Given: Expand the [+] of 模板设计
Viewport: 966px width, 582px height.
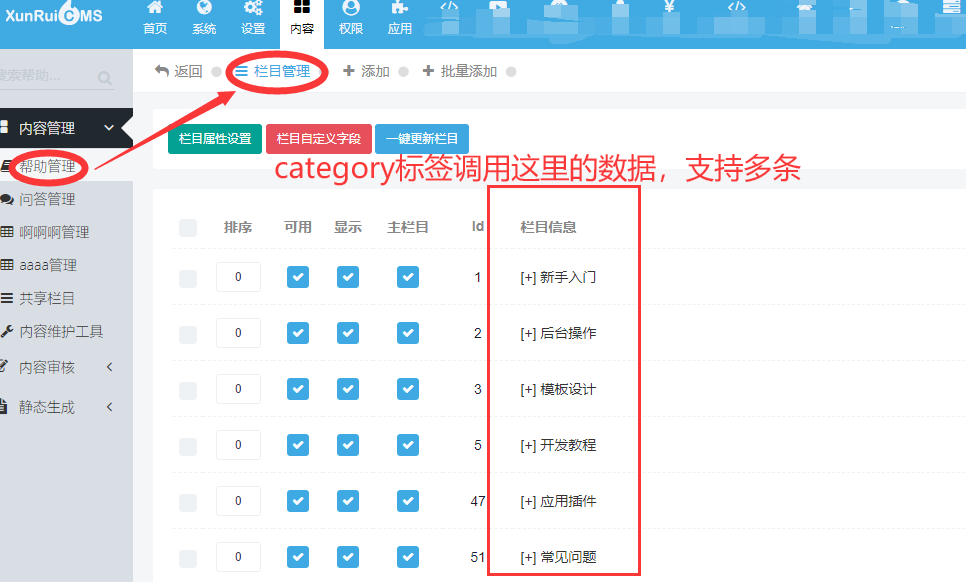Looking at the screenshot, I should coord(528,390).
